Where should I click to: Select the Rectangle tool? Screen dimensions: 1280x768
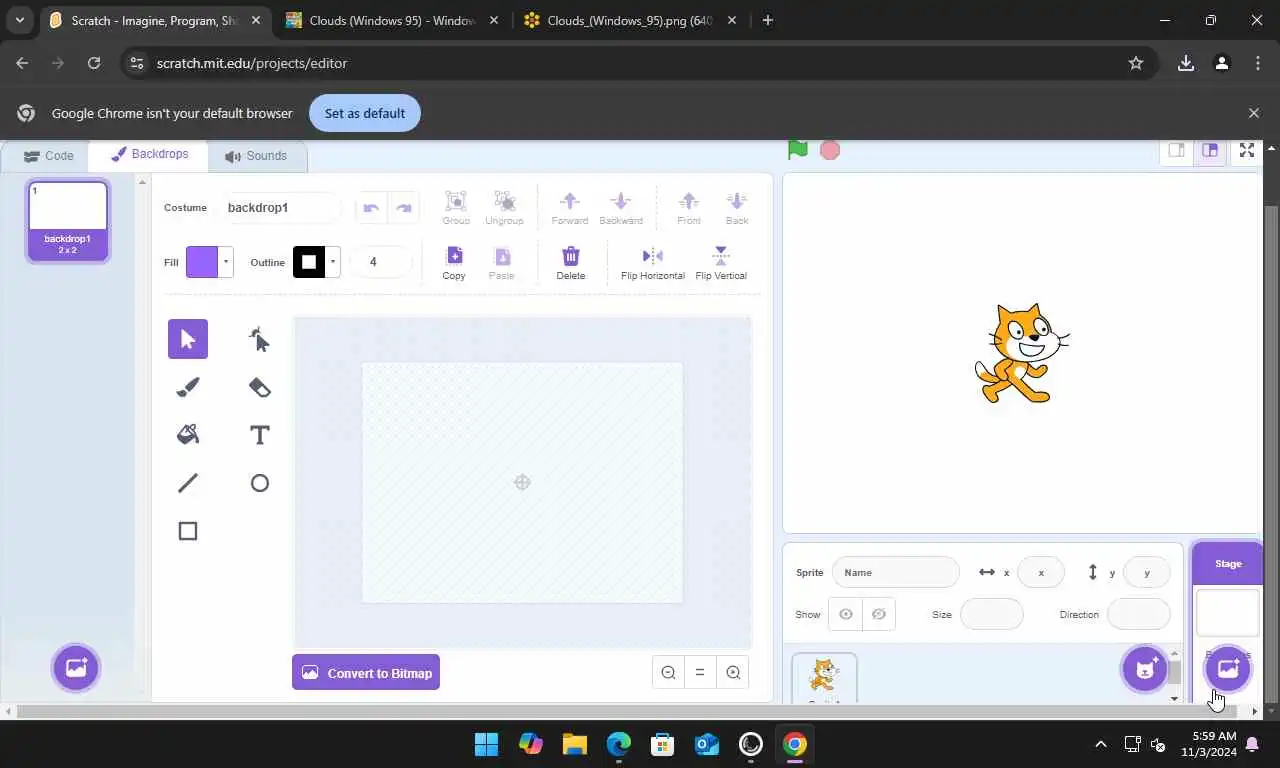[188, 531]
